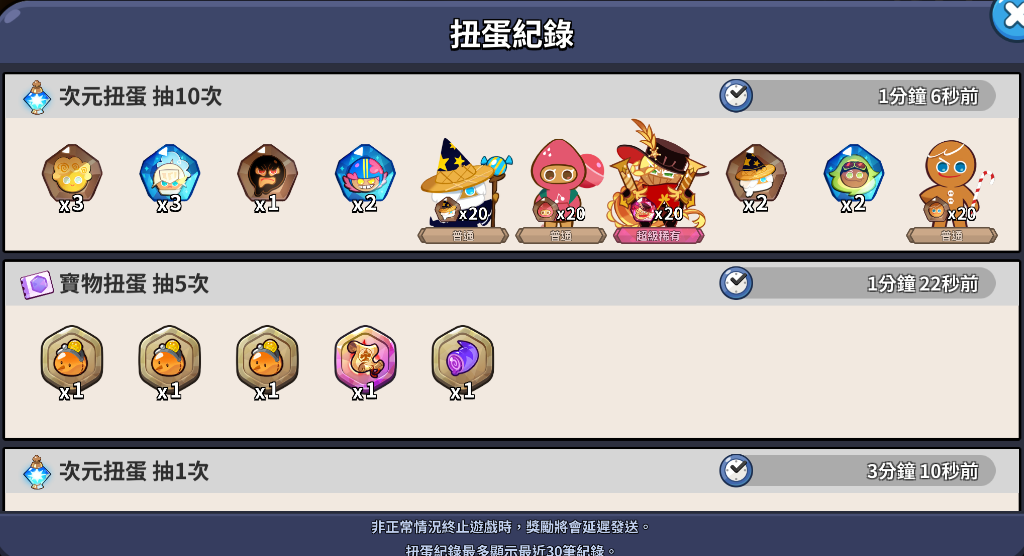The height and width of the screenshot is (556, 1024).
Task: Select the blue helmet pink cookie soulstone
Action: point(365,175)
